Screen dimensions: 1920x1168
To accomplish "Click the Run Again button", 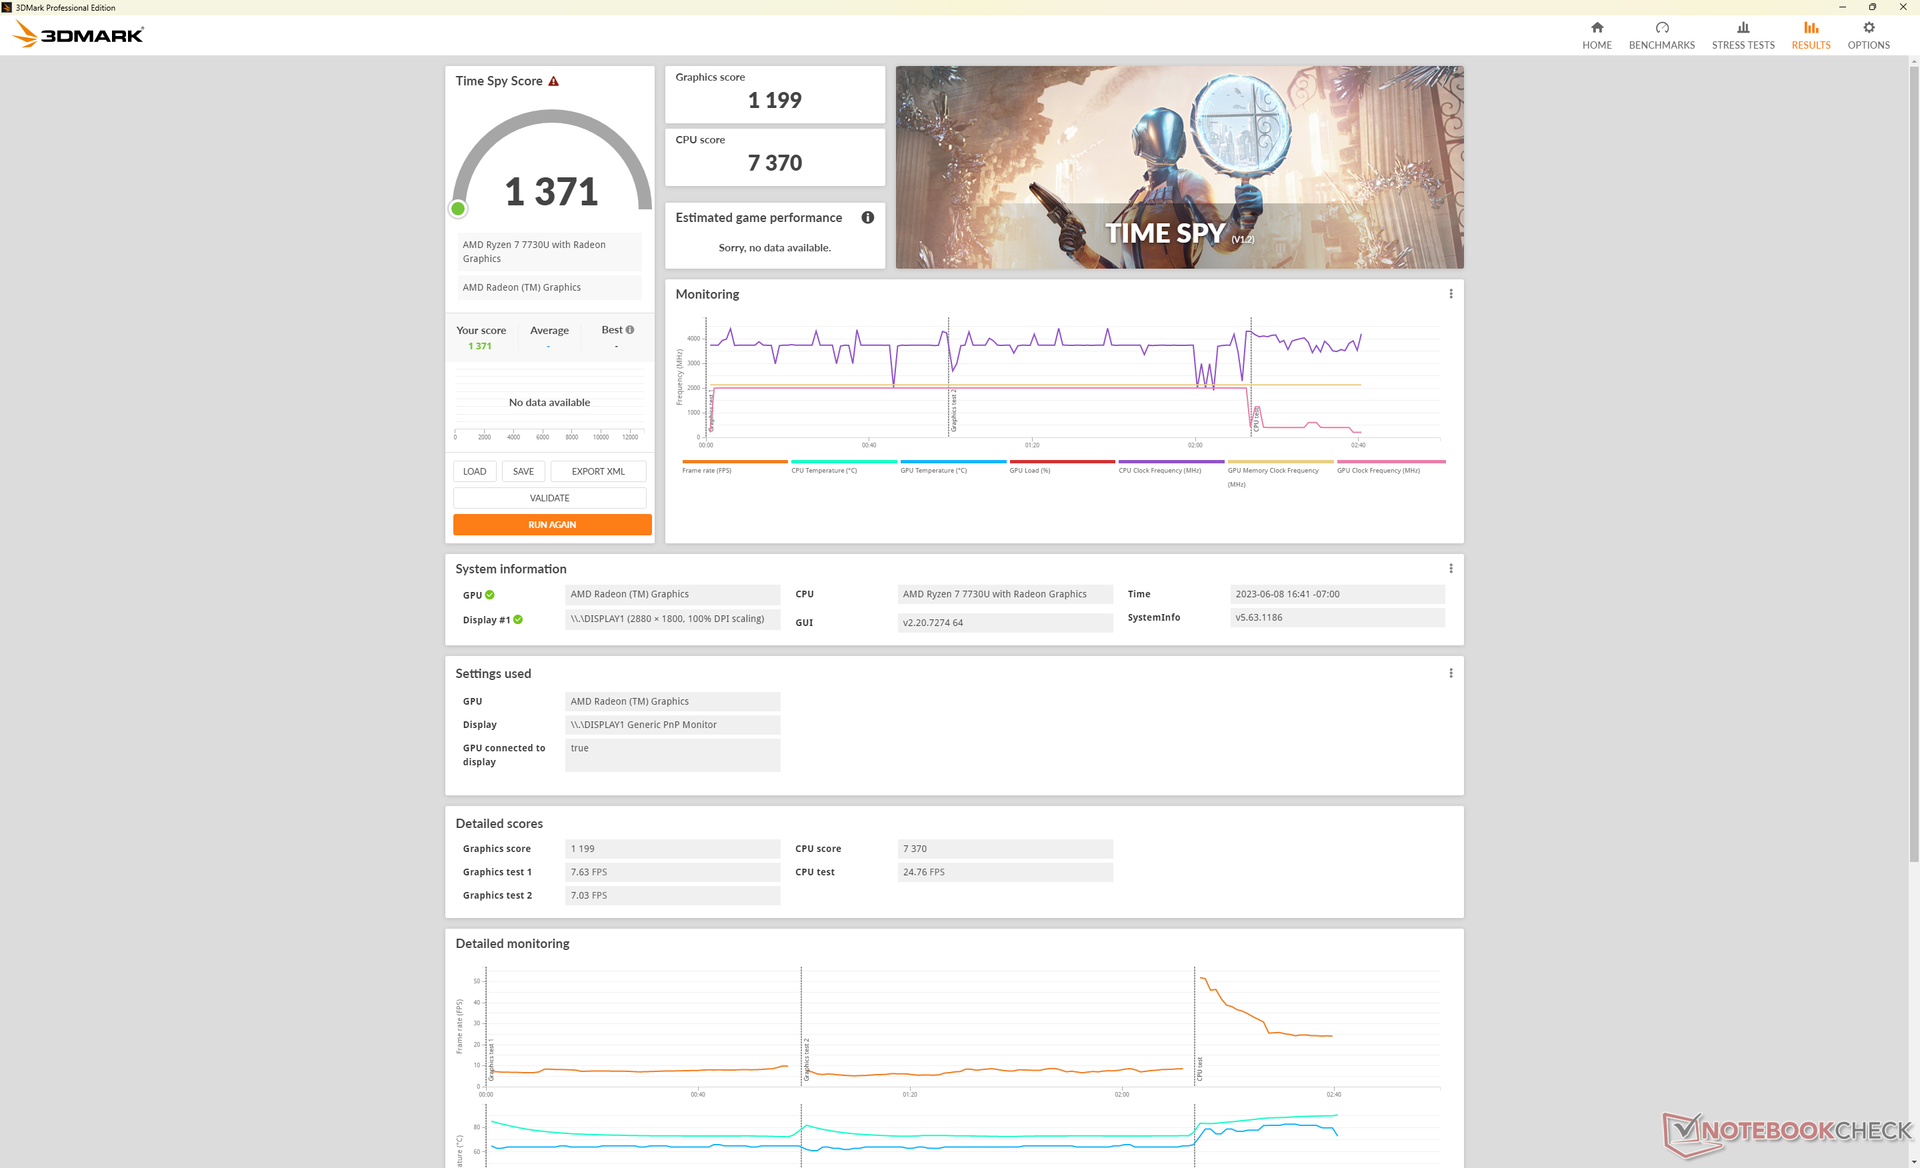I will pyautogui.click(x=552, y=525).
